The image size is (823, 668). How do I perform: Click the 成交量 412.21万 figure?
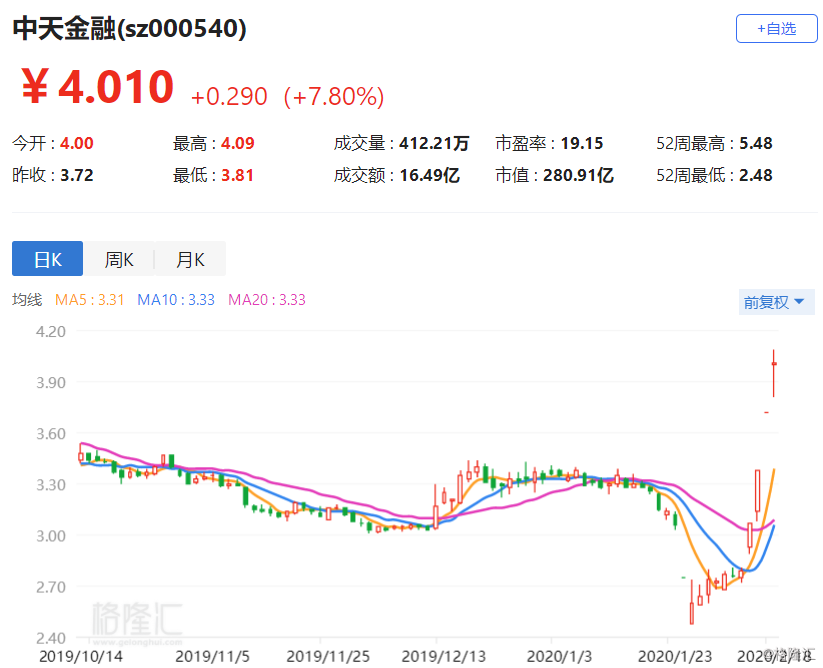point(434,143)
